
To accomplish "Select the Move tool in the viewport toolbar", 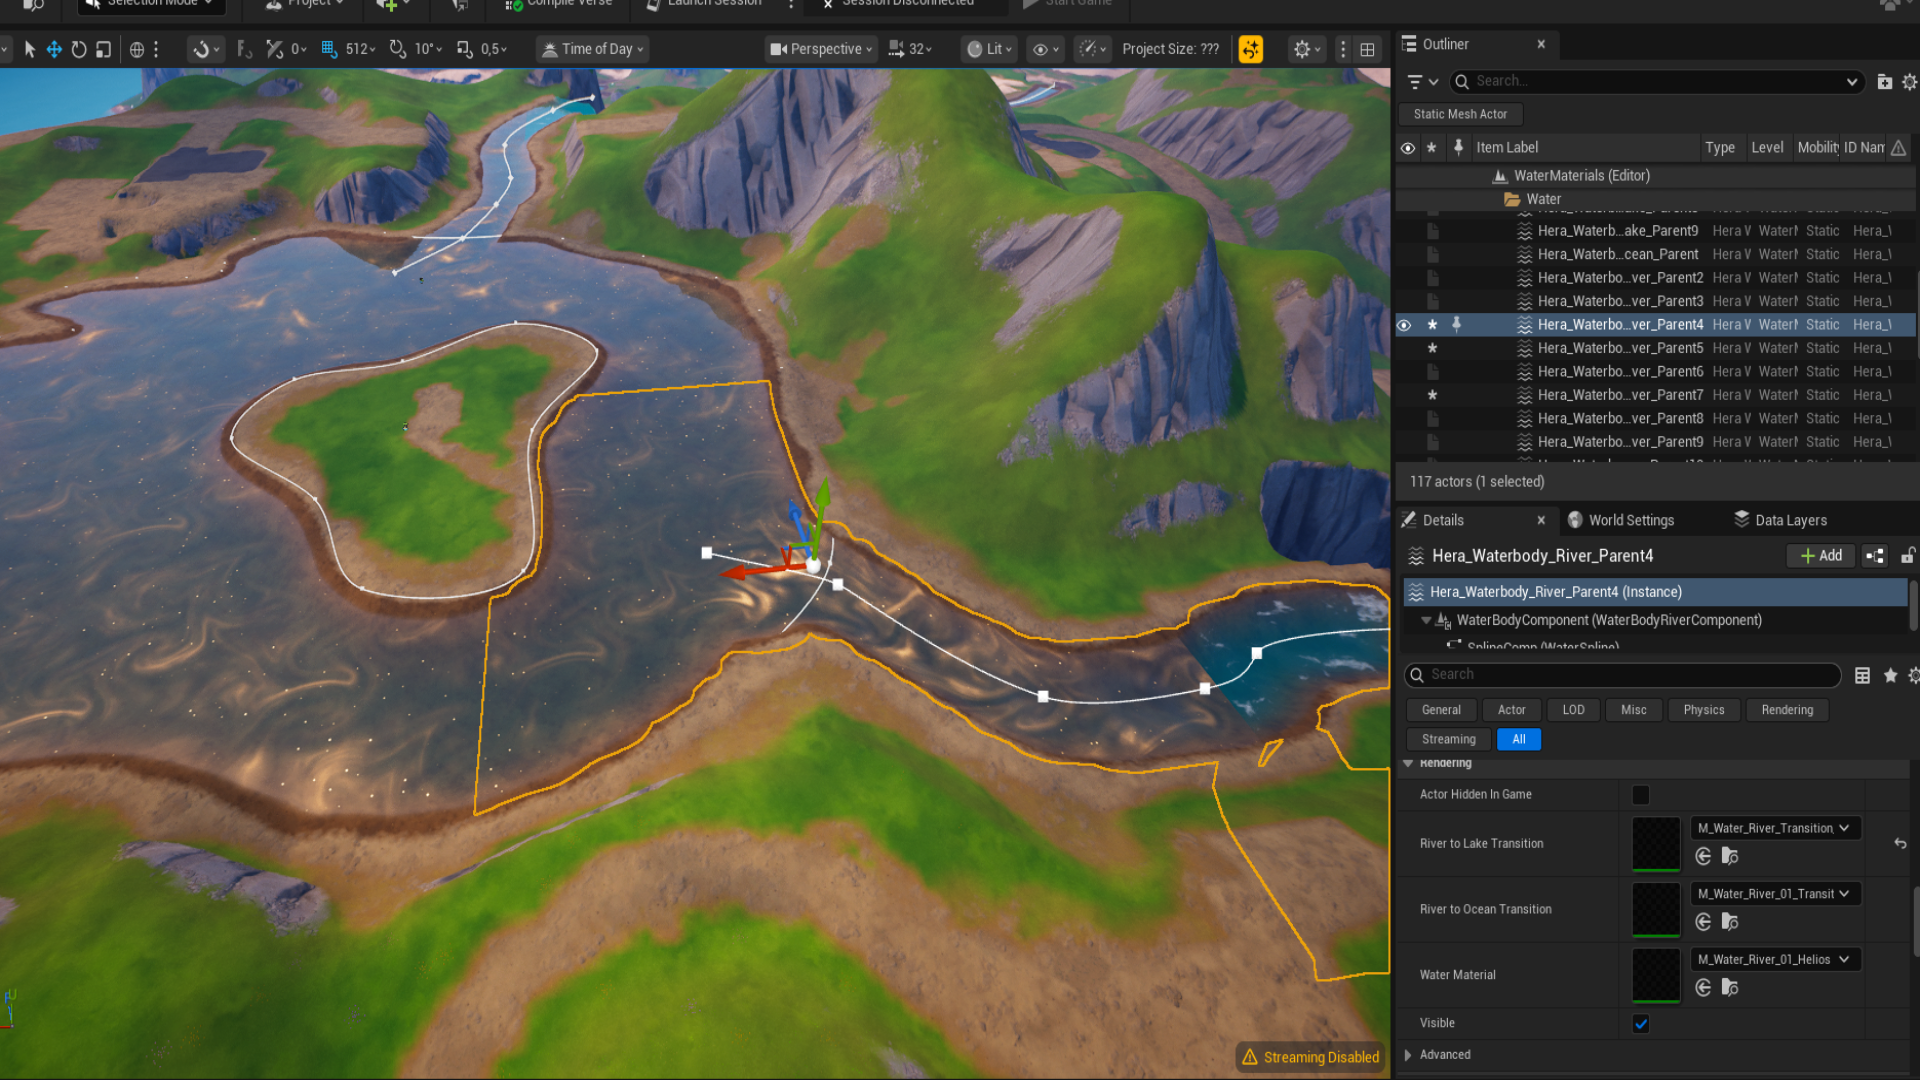I will (x=53, y=49).
